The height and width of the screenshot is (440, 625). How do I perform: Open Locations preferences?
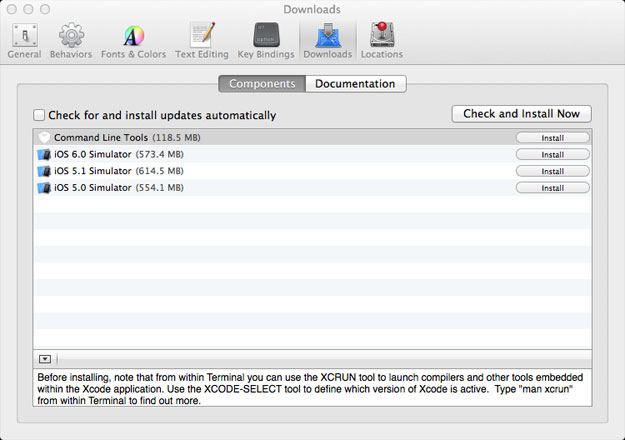(x=382, y=41)
